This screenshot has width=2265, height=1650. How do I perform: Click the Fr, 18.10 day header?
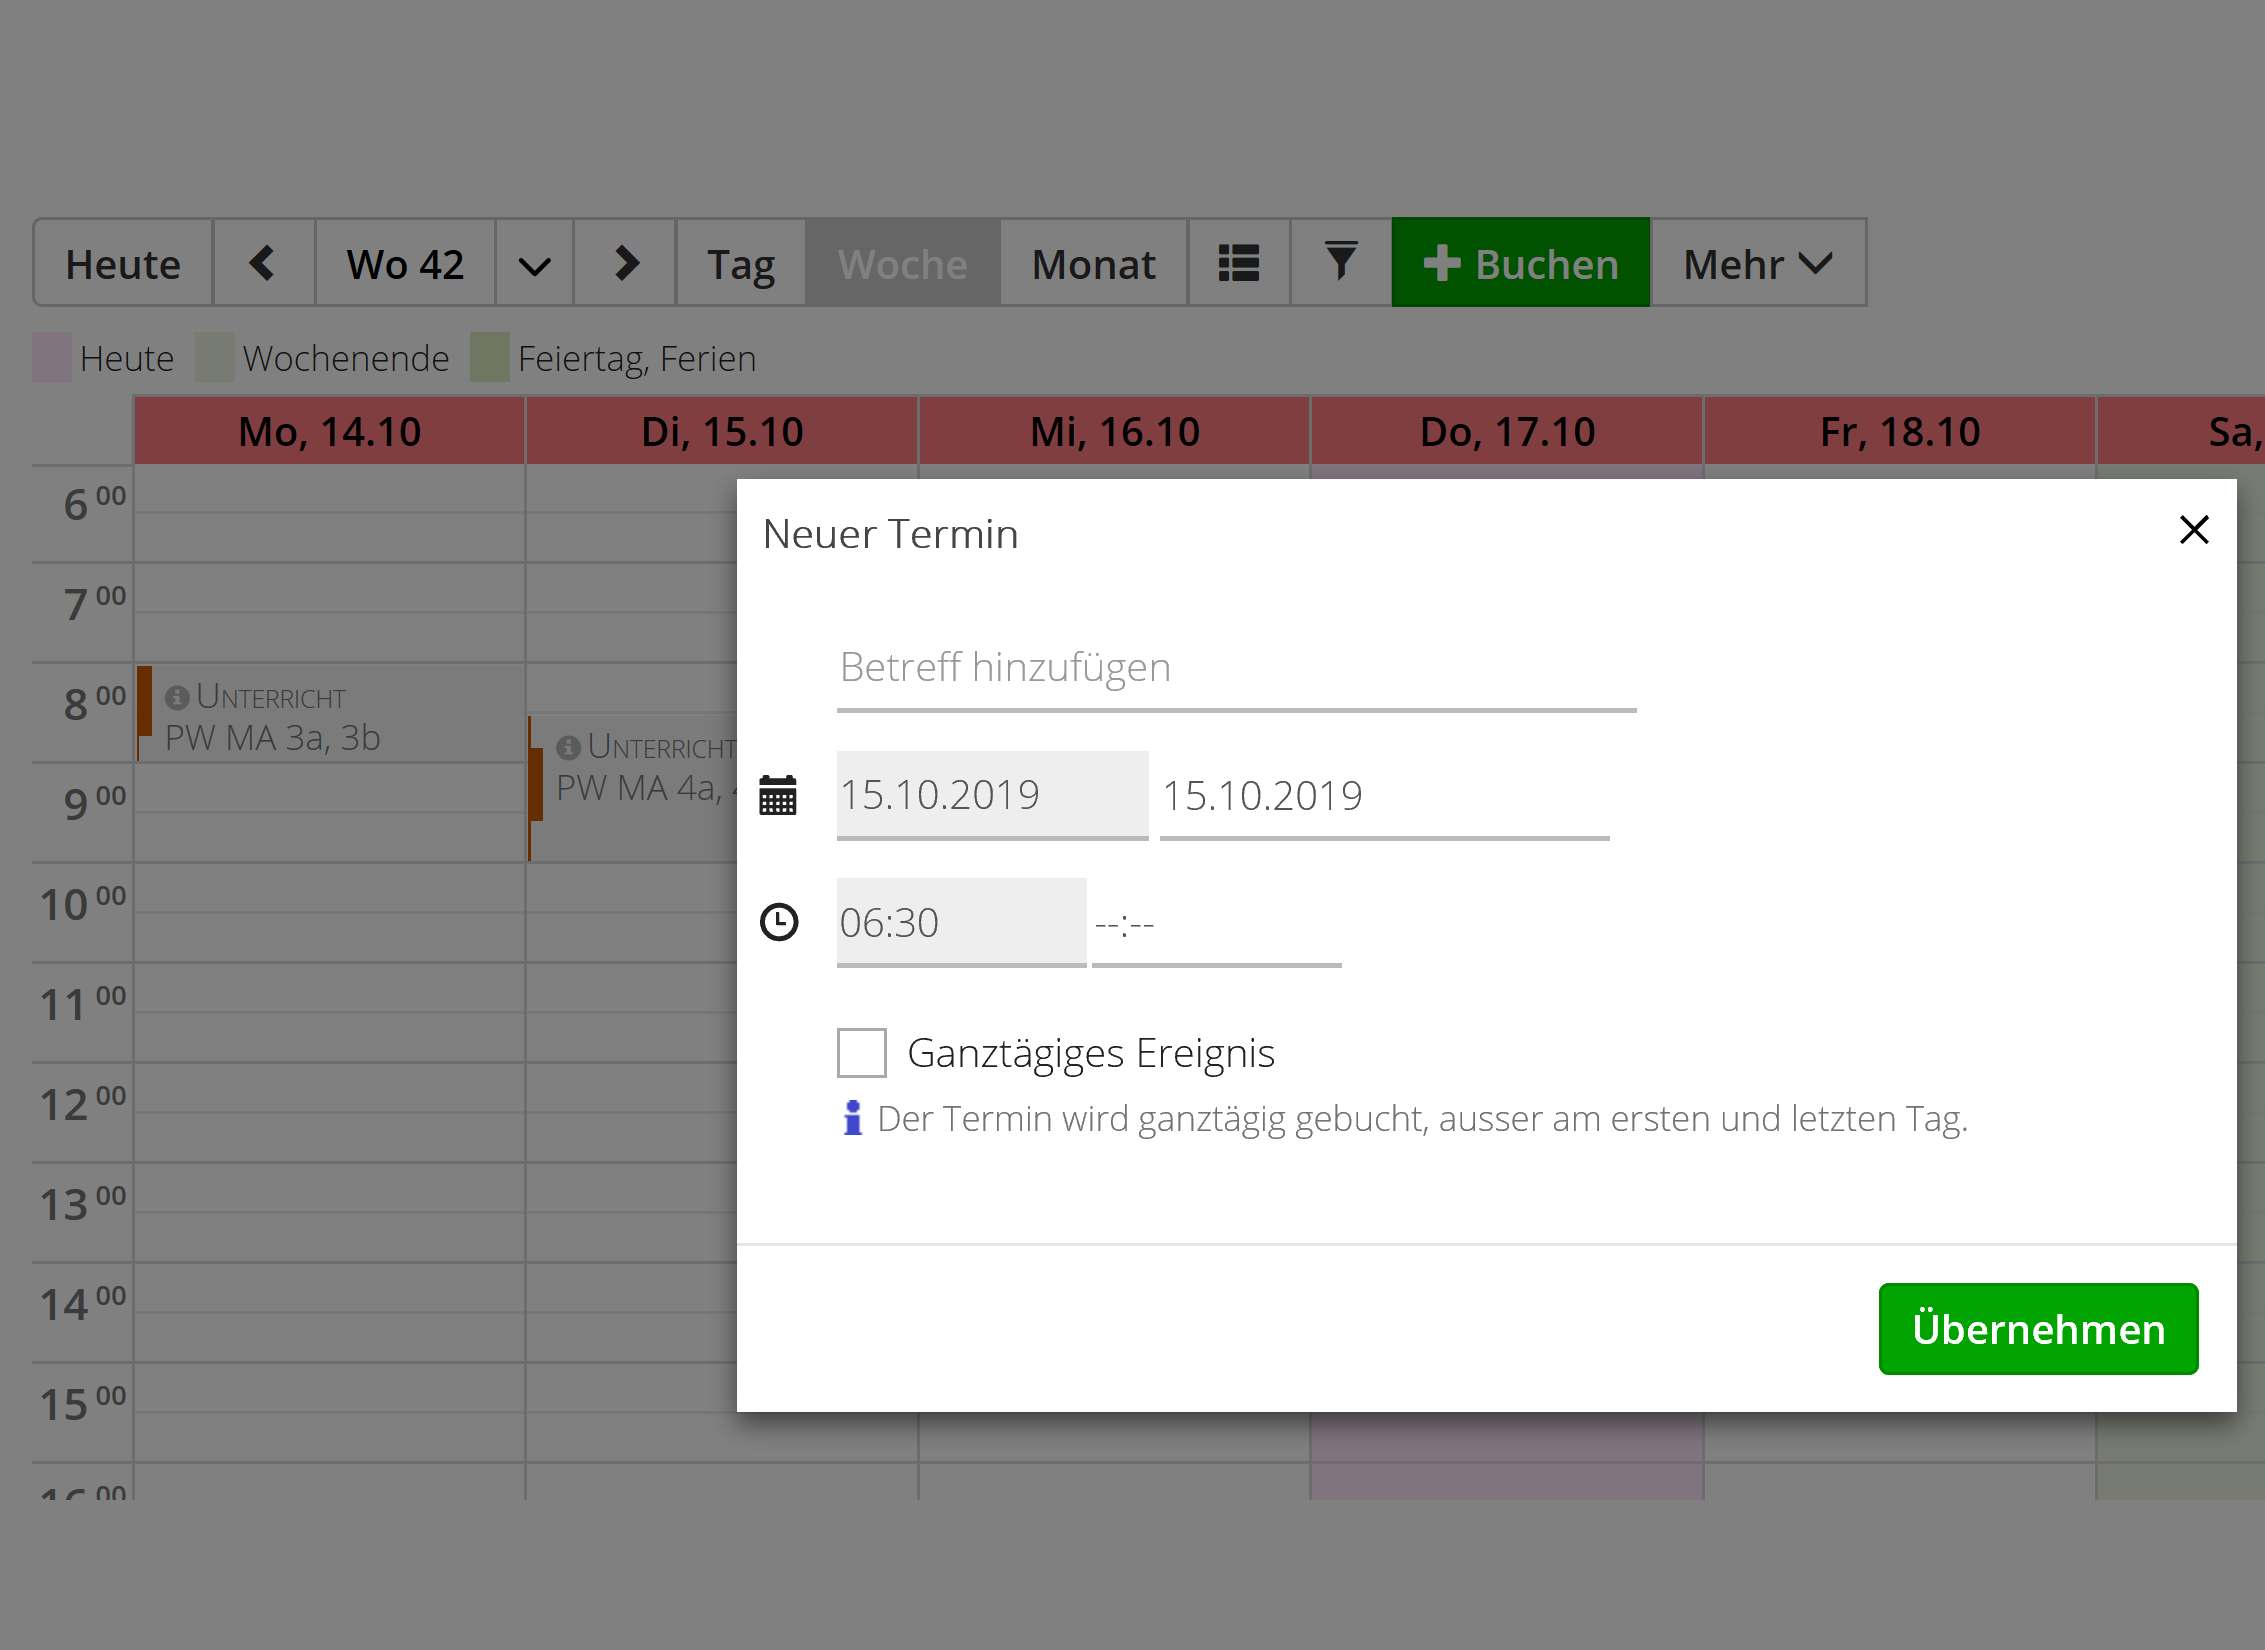point(1900,432)
